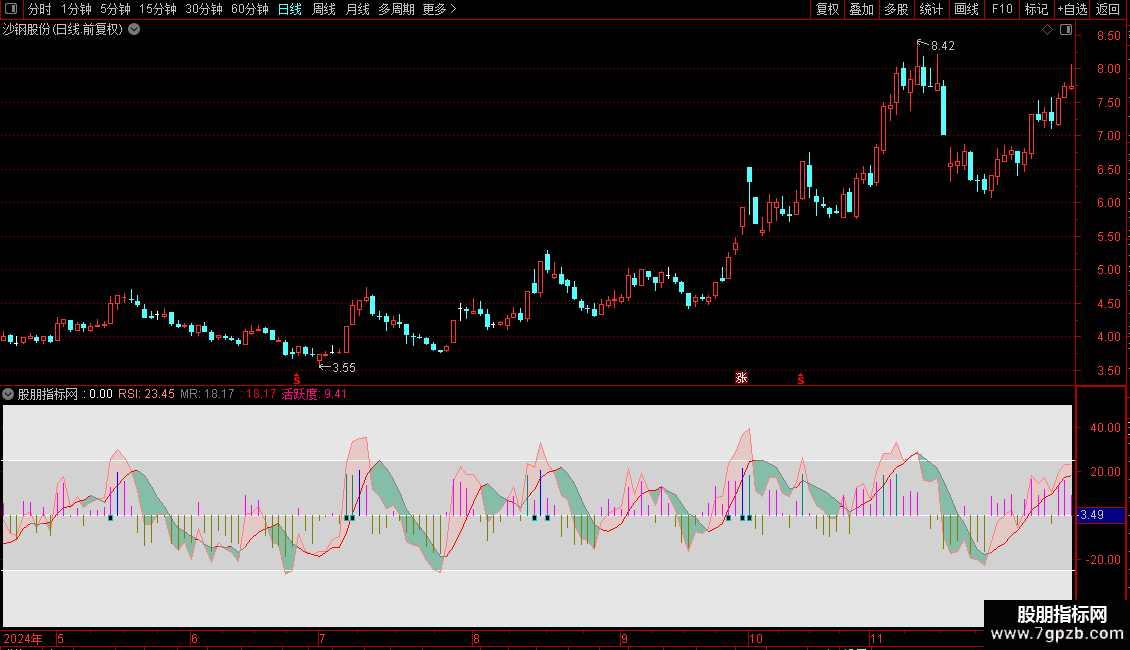The image size is (1130, 650).
Task: Add stock with +自选 button
Action: pyautogui.click(x=1072, y=9)
